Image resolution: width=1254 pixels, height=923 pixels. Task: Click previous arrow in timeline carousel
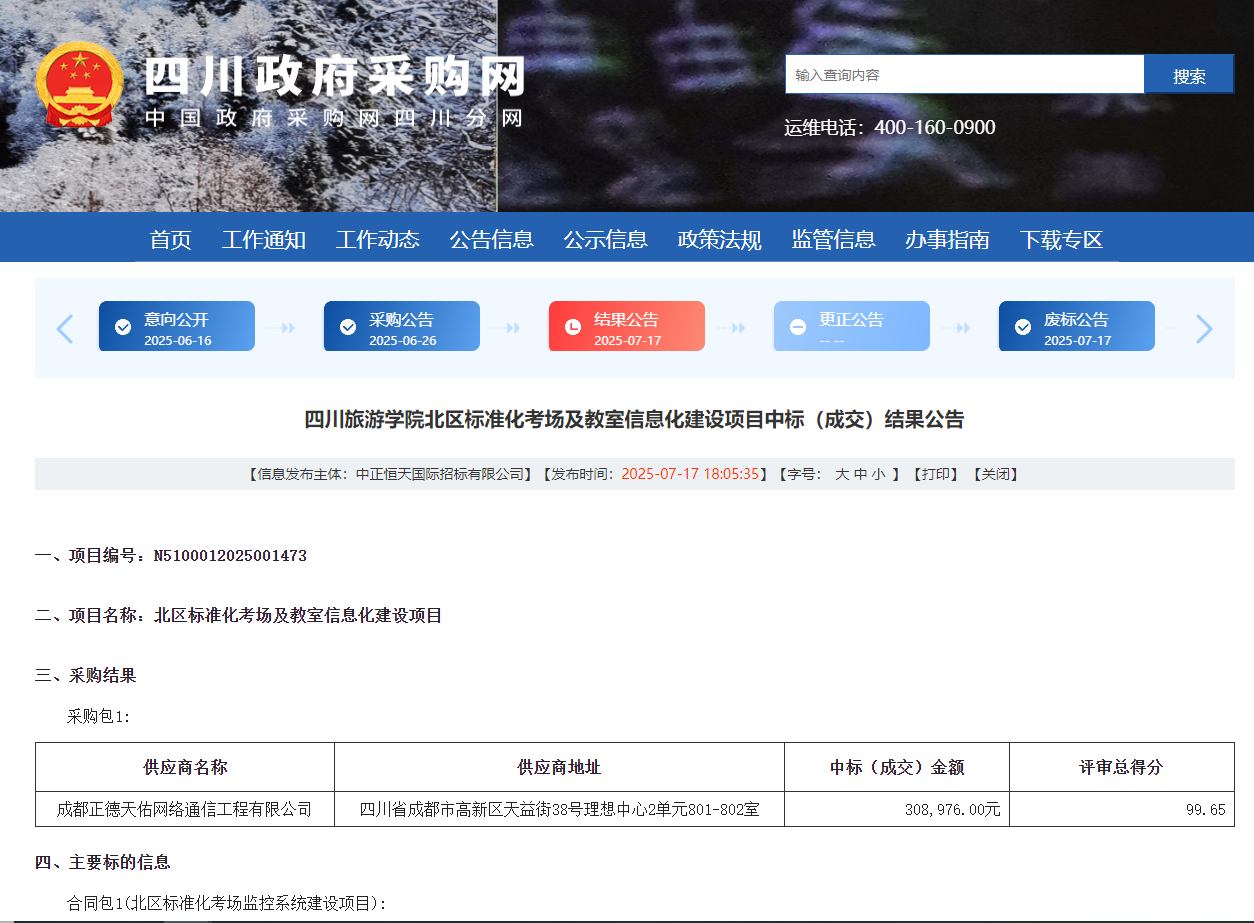click(65, 328)
